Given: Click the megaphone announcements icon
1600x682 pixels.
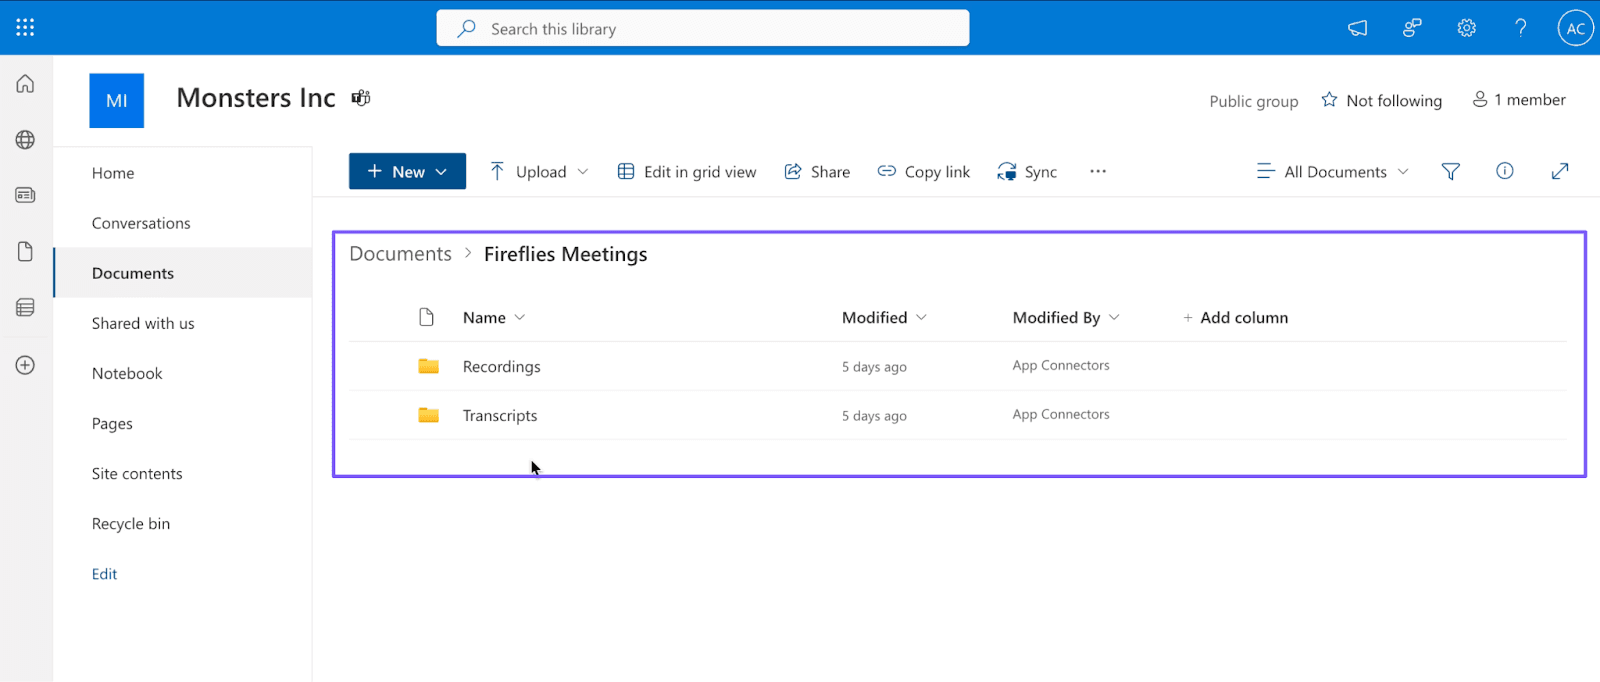Looking at the screenshot, I should (1357, 28).
